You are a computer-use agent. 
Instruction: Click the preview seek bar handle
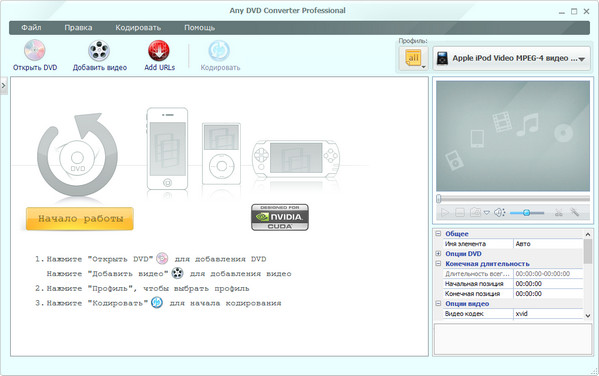[439, 198]
